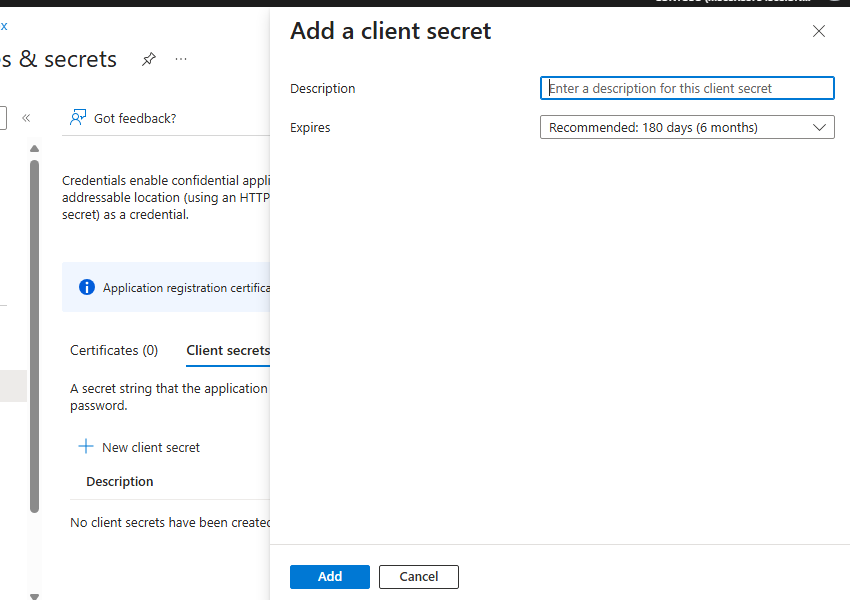Click the Cancel button
The height and width of the screenshot is (600, 850).
coord(418,576)
